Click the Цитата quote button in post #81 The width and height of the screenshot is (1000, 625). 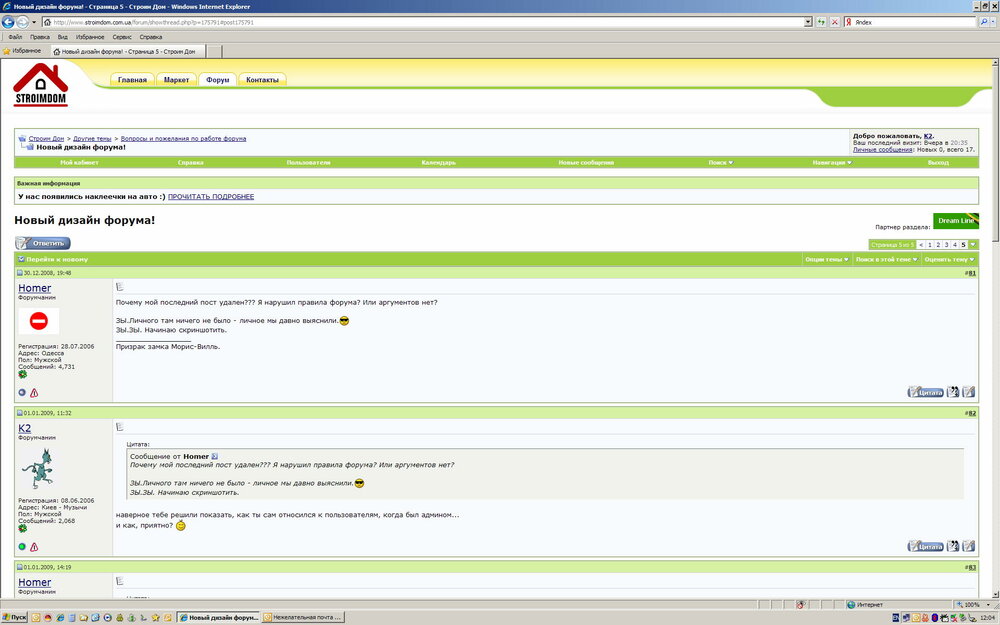(x=925, y=392)
